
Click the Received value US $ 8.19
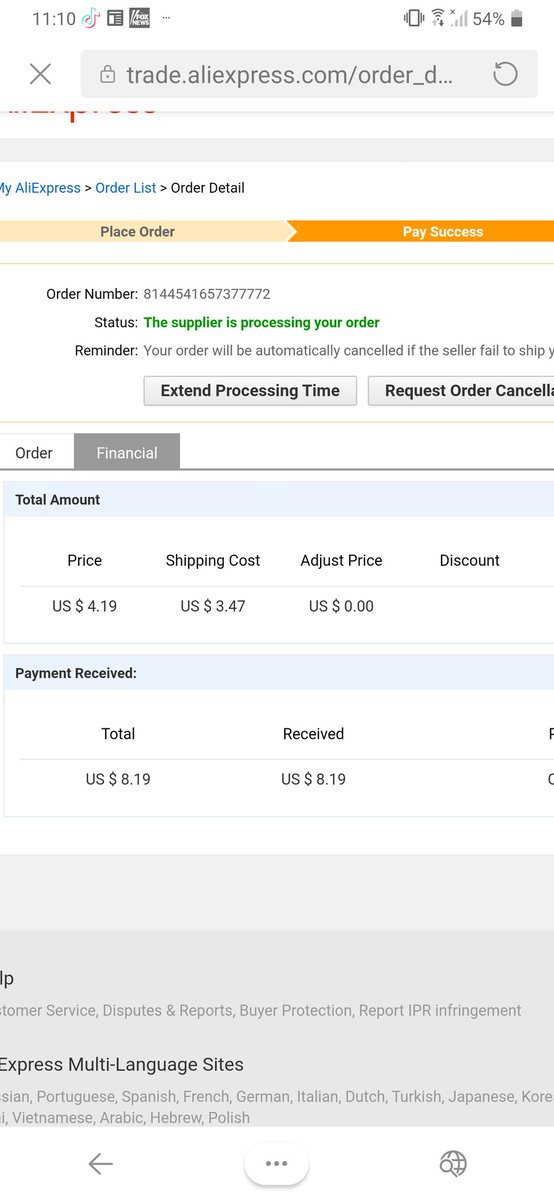313,779
